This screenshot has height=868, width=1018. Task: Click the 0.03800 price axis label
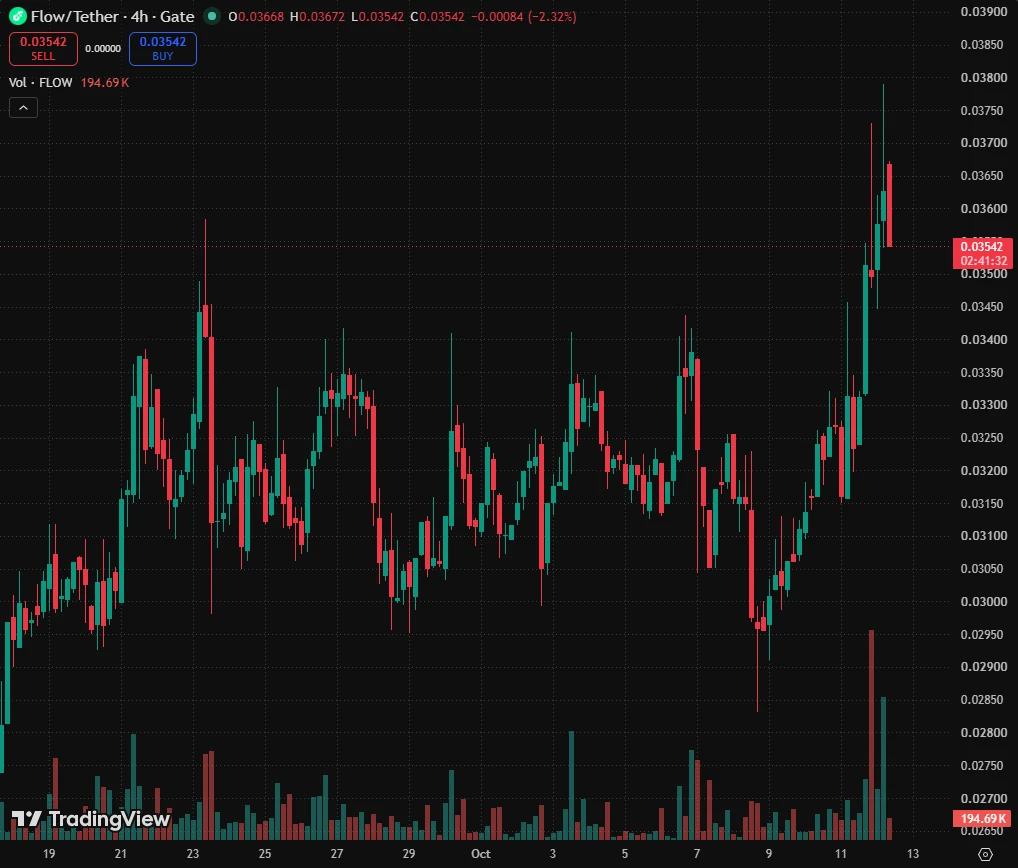(x=984, y=77)
